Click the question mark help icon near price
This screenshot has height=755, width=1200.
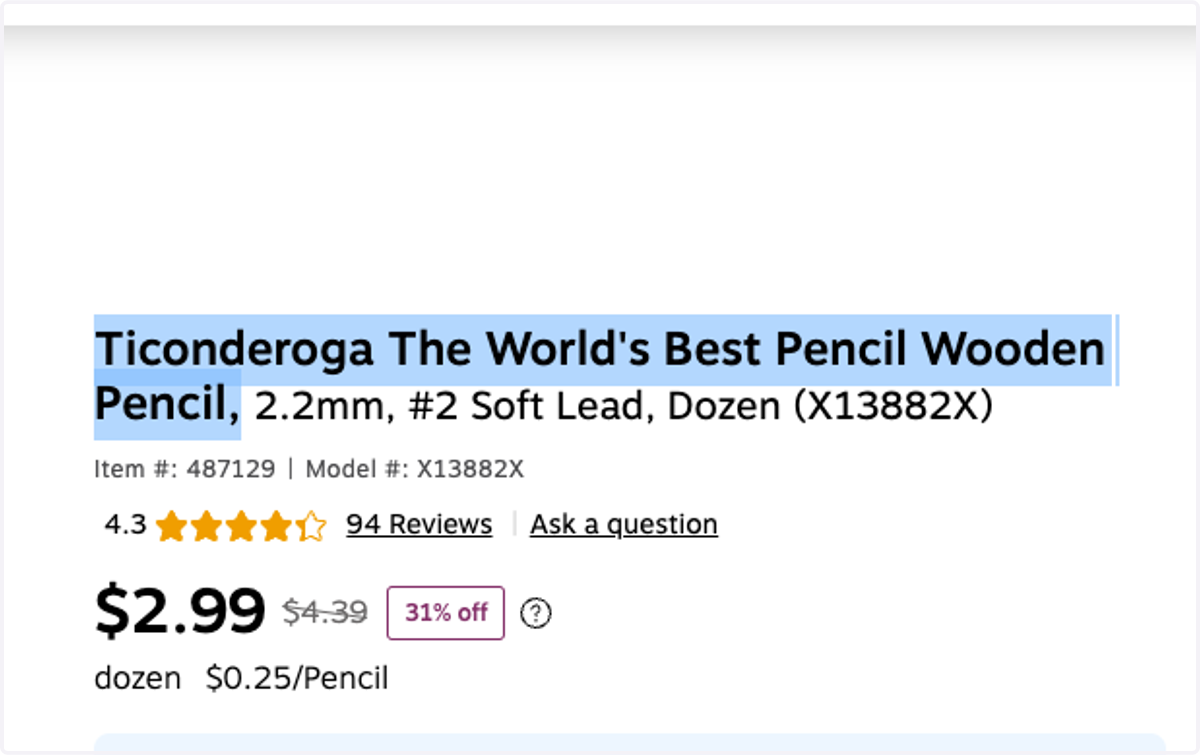pos(537,612)
